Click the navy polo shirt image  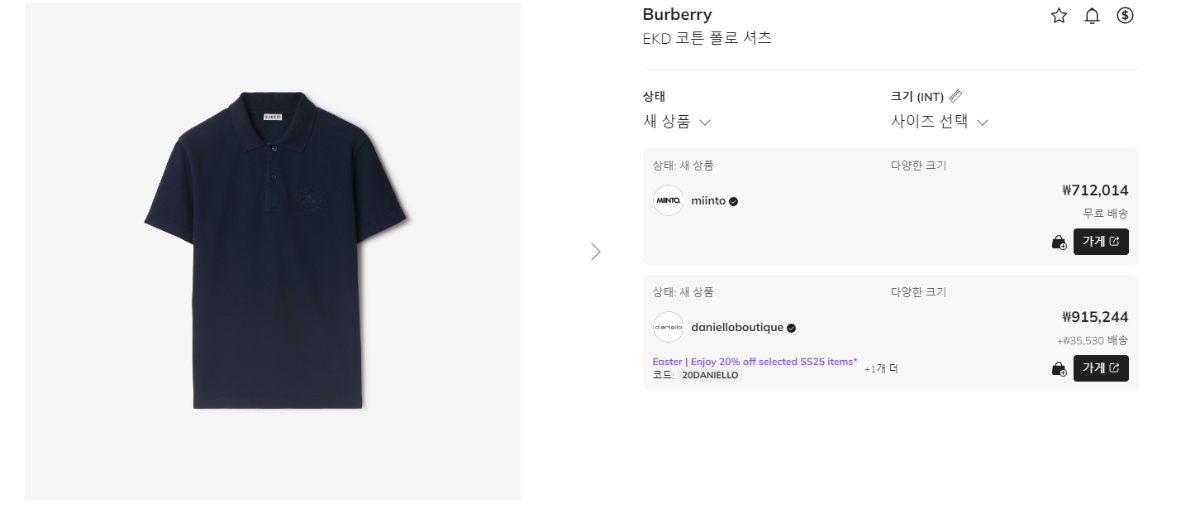[x=273, y=250]
